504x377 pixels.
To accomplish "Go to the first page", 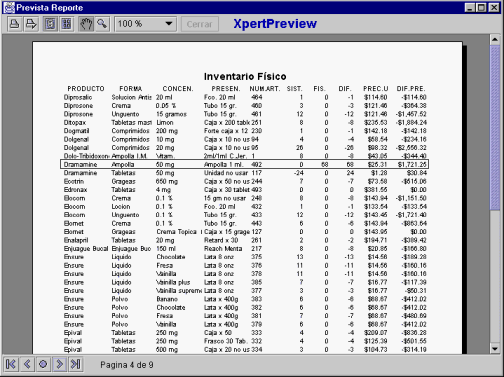I will tap(11, 364).
